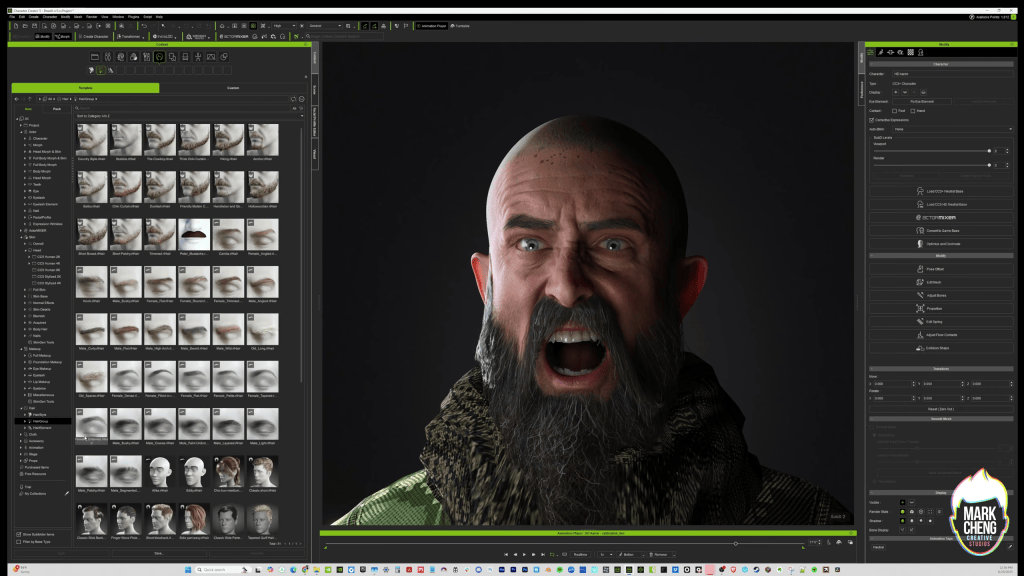This screenshot has width=1024, height=576.
Task: Toggle Contact Foot checkbox
Action: 894,111
